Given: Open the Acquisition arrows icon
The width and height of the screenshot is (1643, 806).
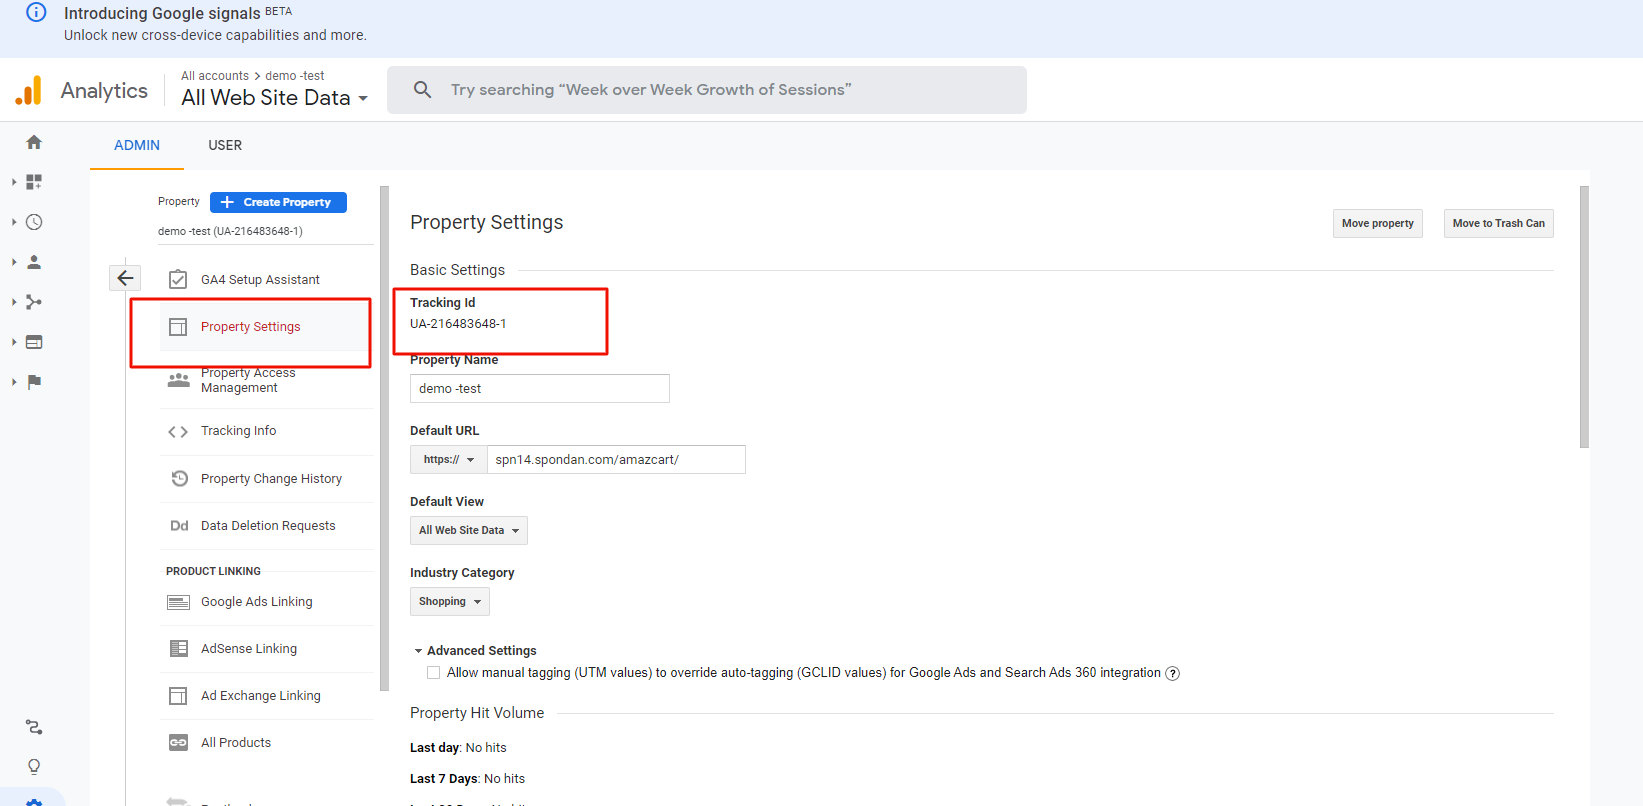Looking at the screenshot, I should [34, 302].
